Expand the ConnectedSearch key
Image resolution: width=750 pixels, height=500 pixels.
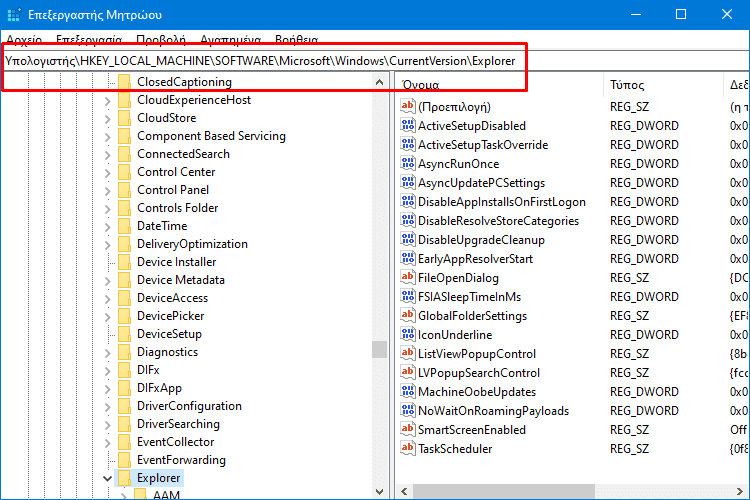(x=108, y=155)
